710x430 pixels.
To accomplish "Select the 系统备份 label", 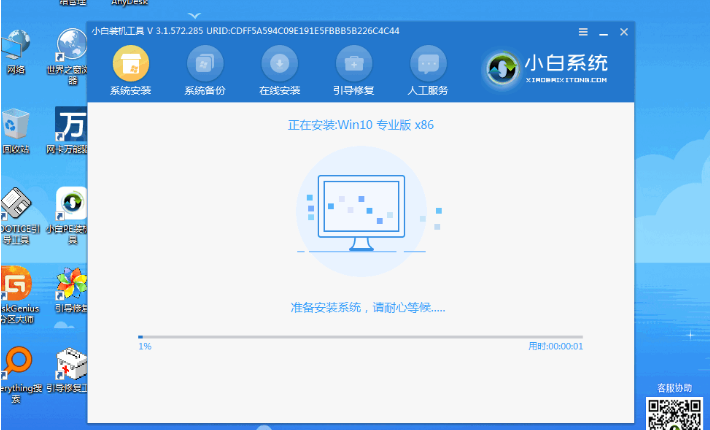I will (205, 91).
